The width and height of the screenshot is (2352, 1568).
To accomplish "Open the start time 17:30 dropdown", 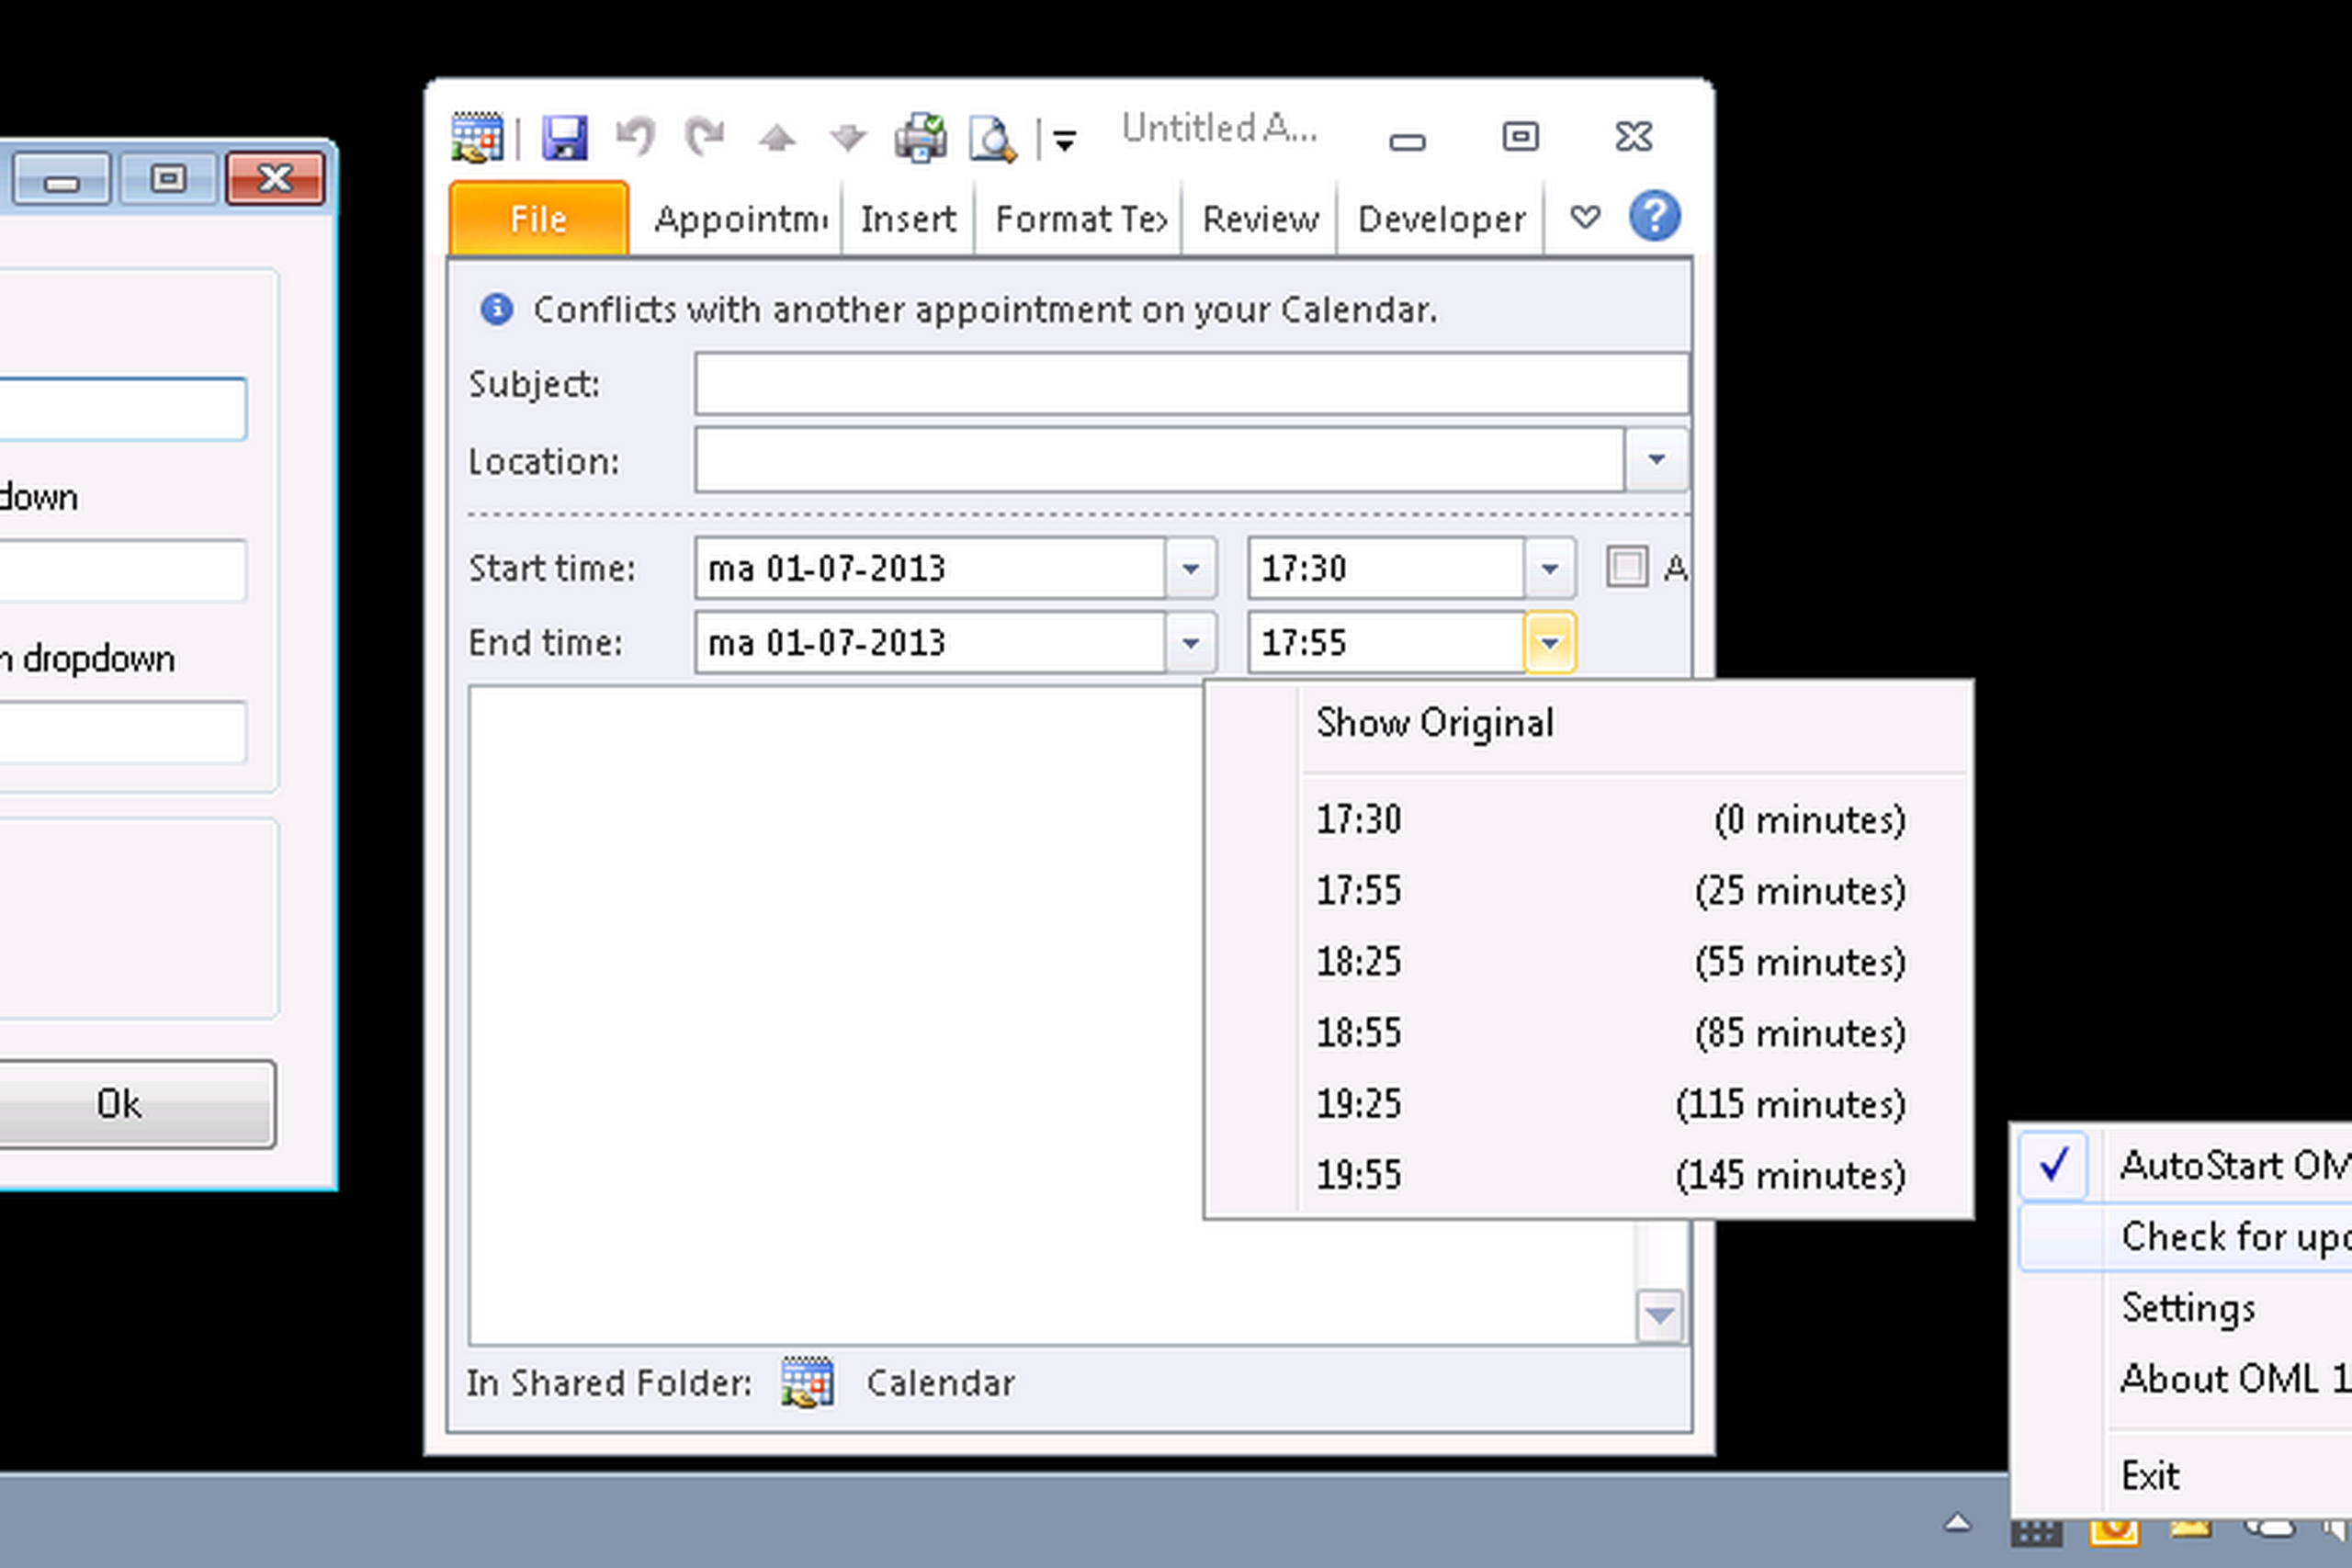I will (x=1549, y=568).
